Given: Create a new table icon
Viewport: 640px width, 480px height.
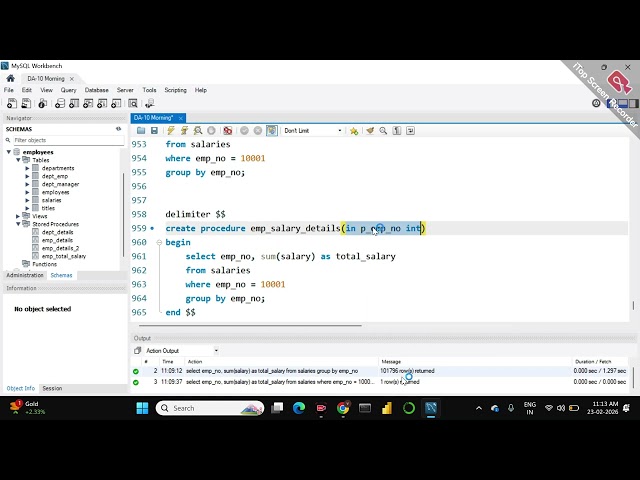Looking at the screenshot, I should point(74,104).
